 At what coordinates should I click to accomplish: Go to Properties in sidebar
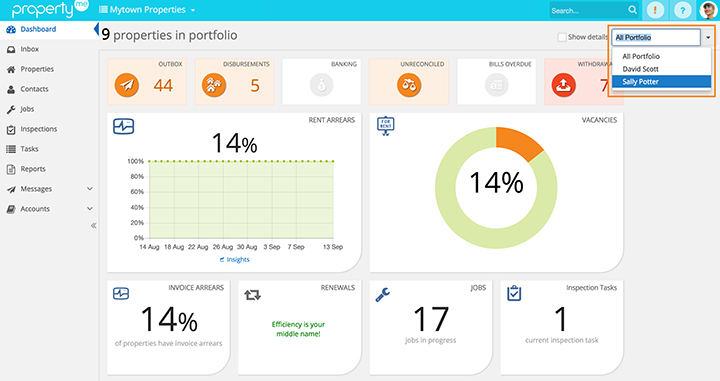click(37, 69)
